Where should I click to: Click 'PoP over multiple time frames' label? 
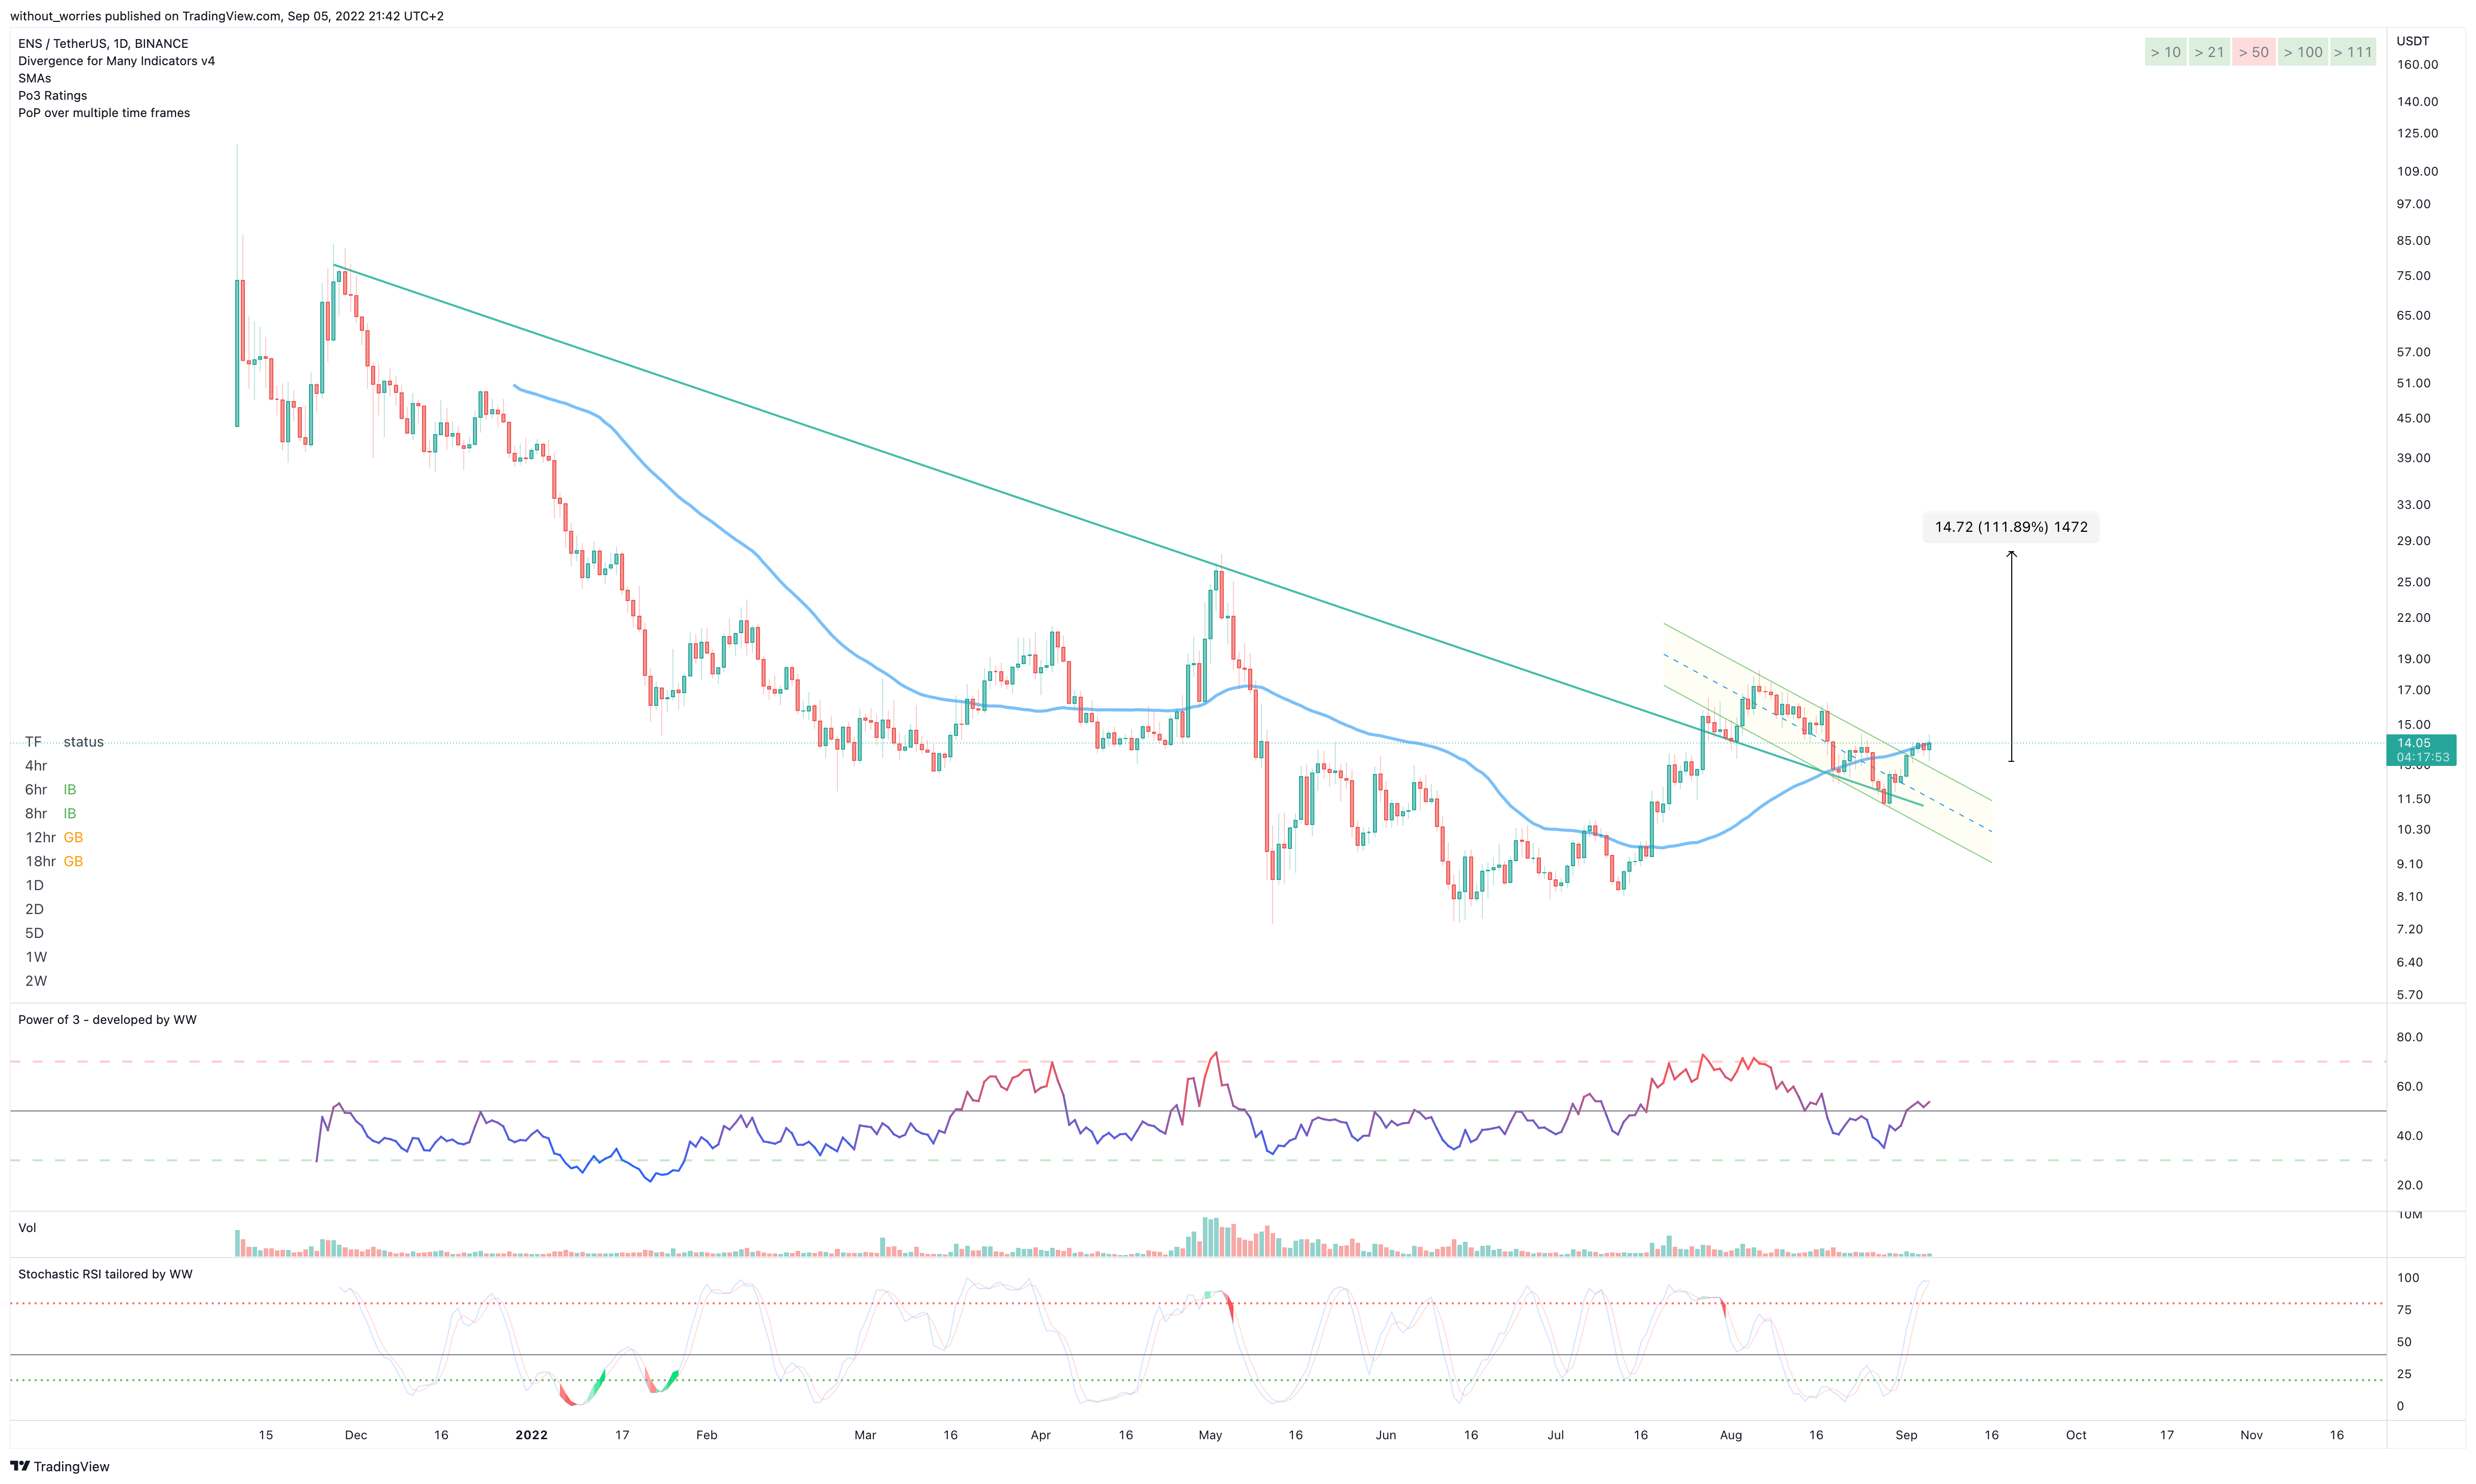[x=104, y=113]
